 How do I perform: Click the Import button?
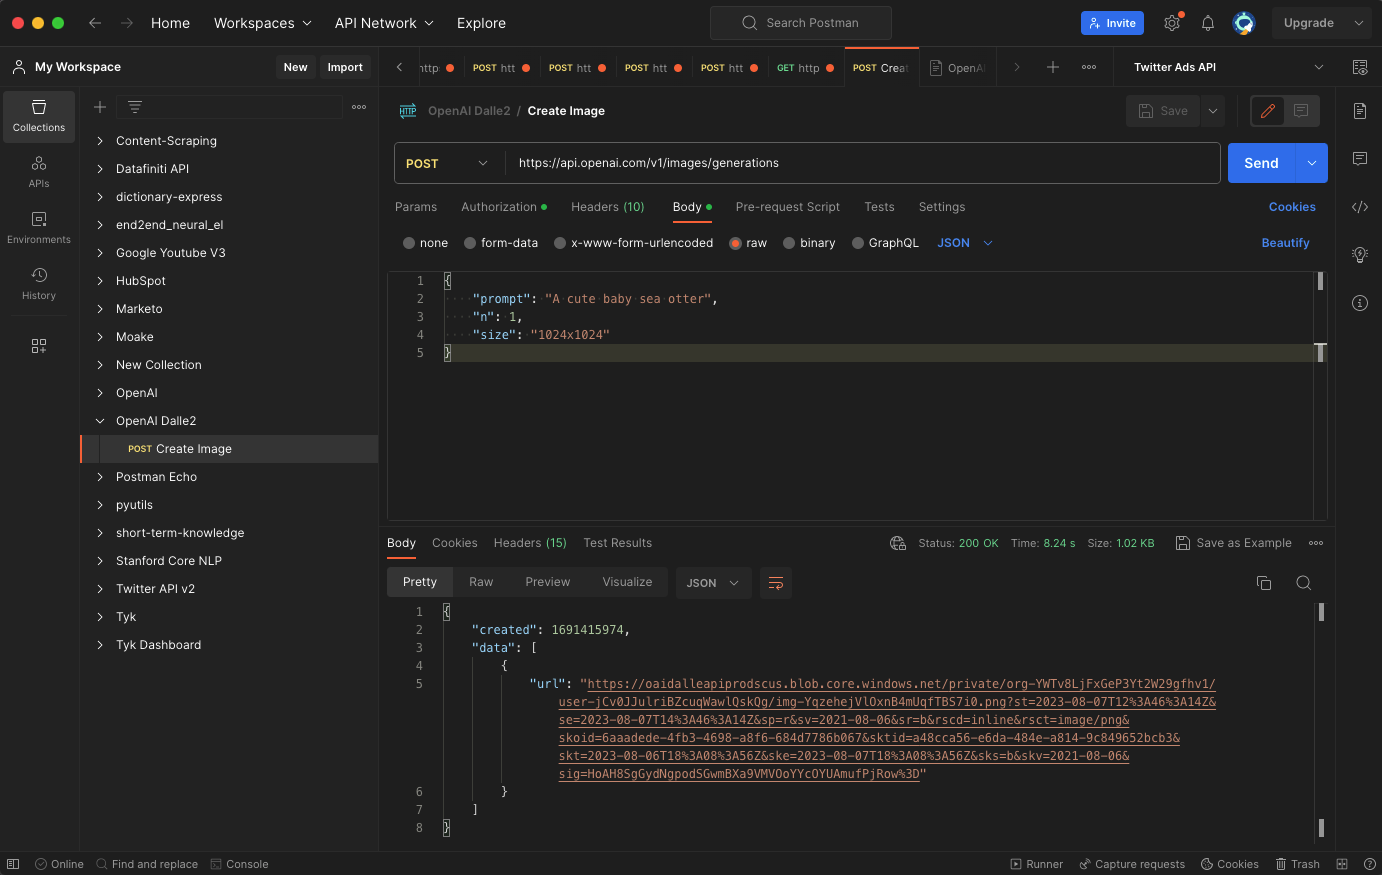point(345,67)
